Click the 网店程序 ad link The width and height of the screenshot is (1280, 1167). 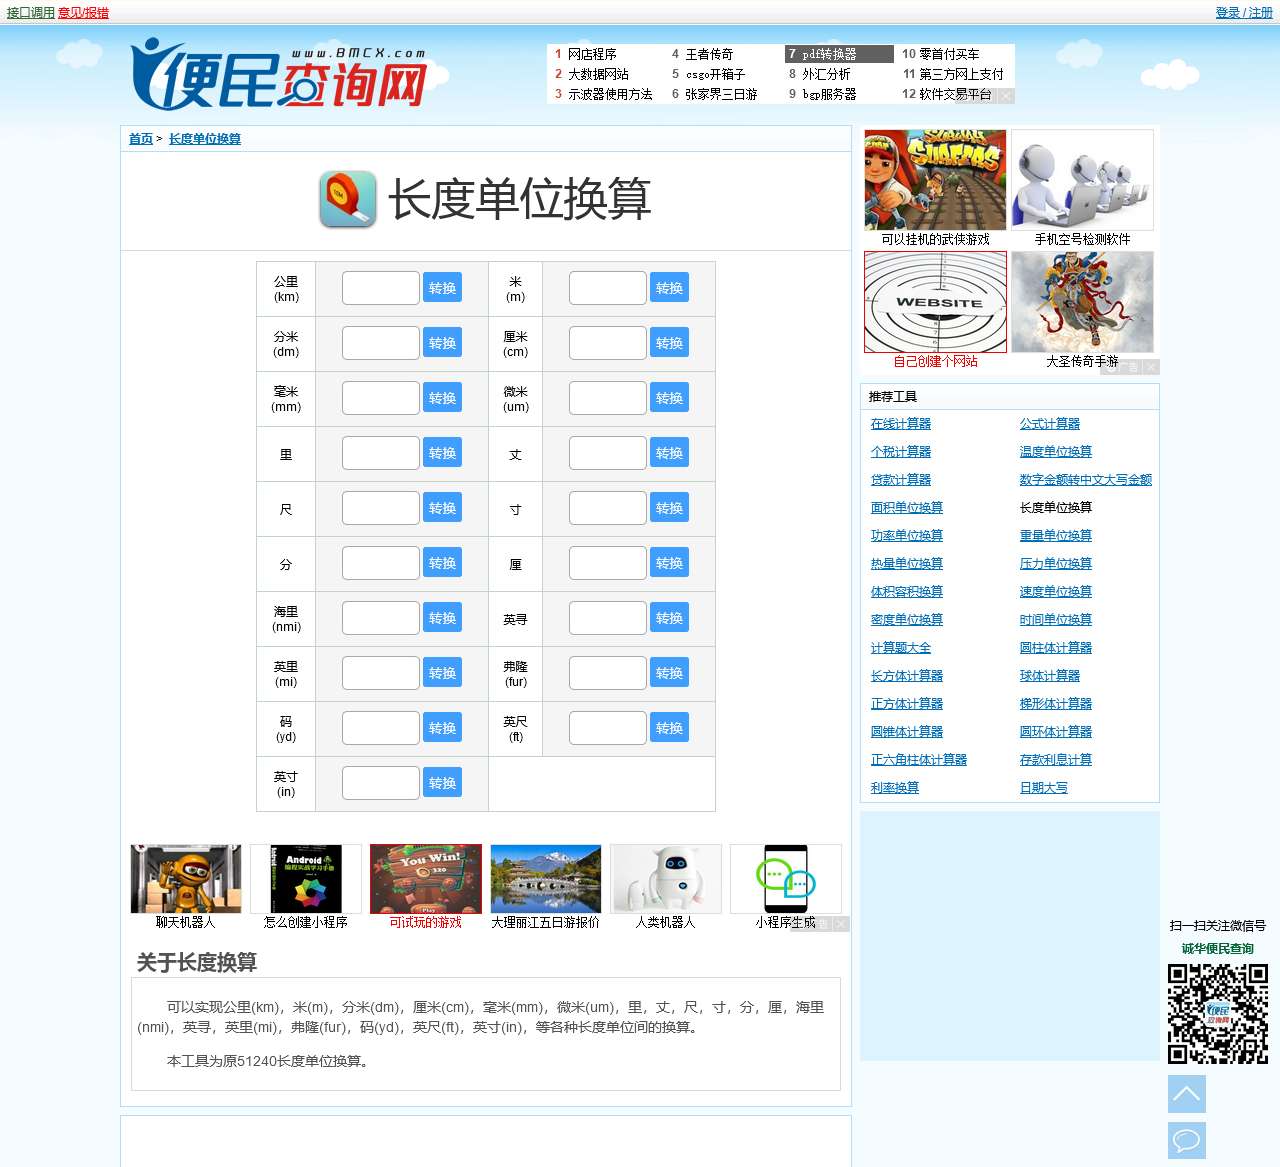(592, 54)
